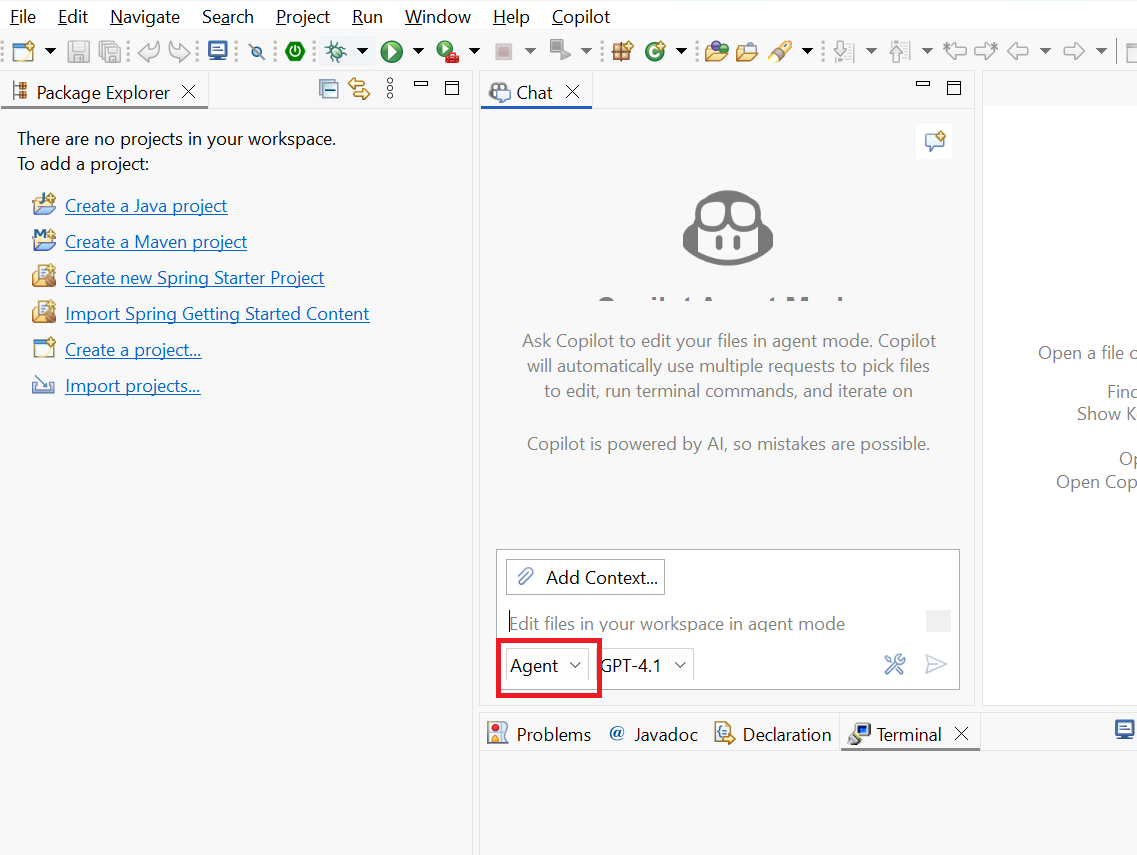
Task: Open the new chat icon in Chat panel
Action: [x=934, y=141]
